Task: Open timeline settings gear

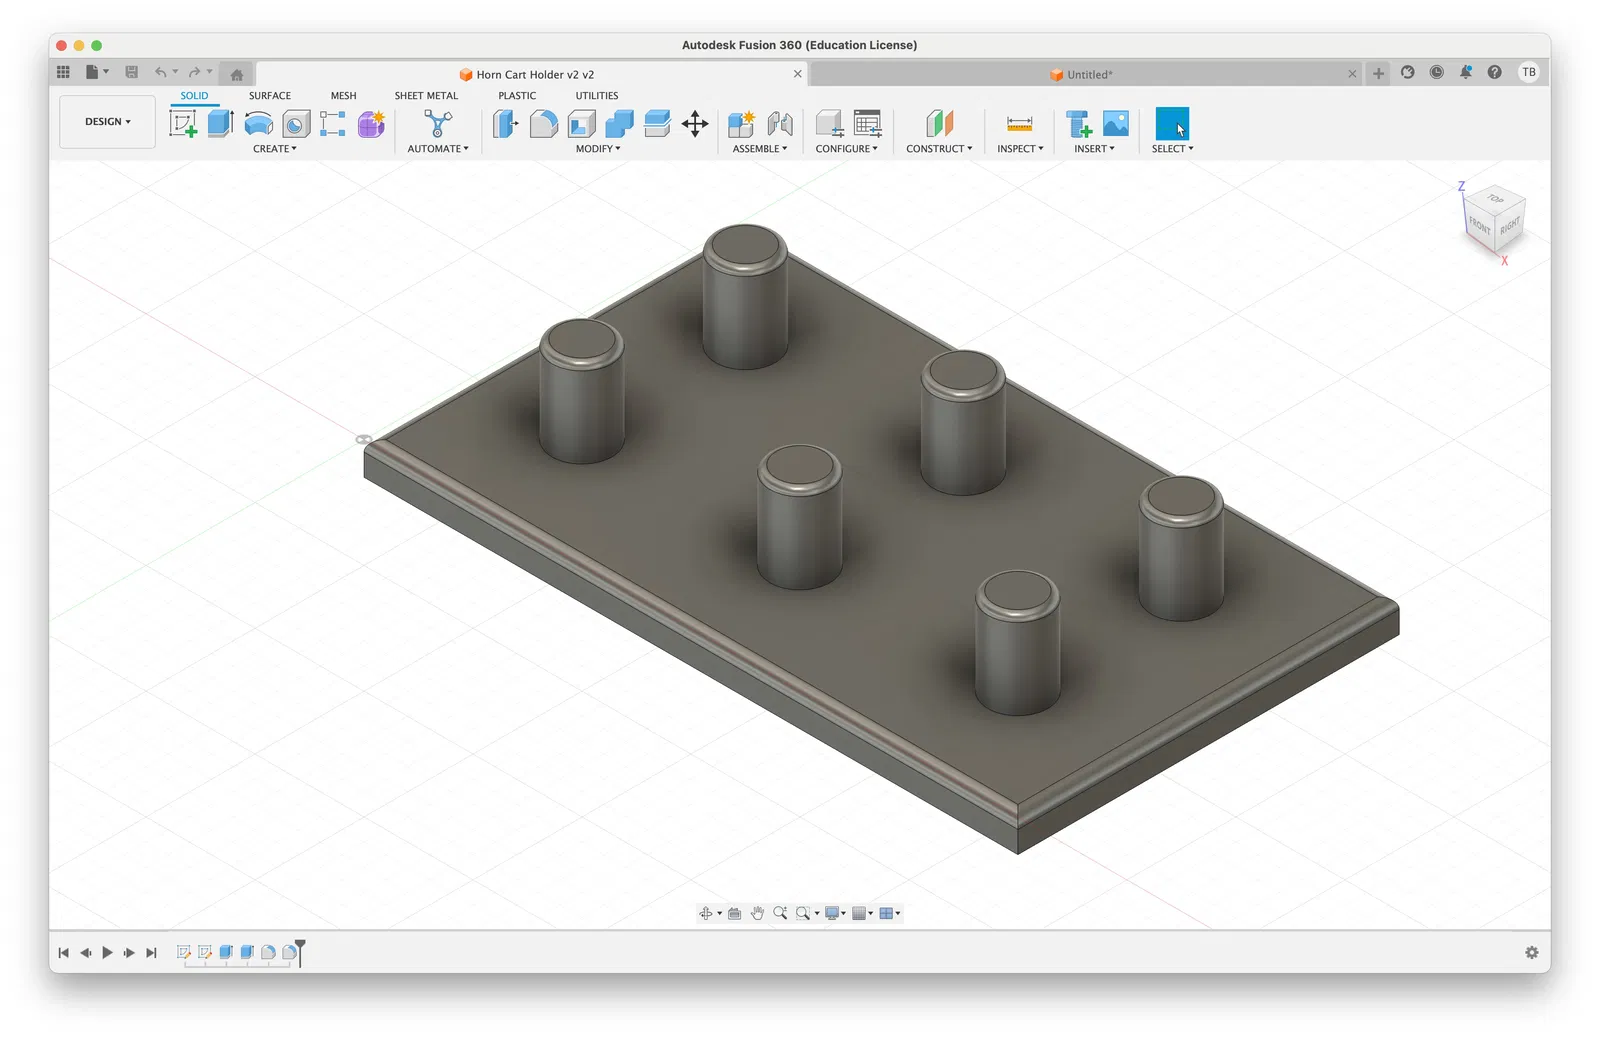Action: 1531,953
